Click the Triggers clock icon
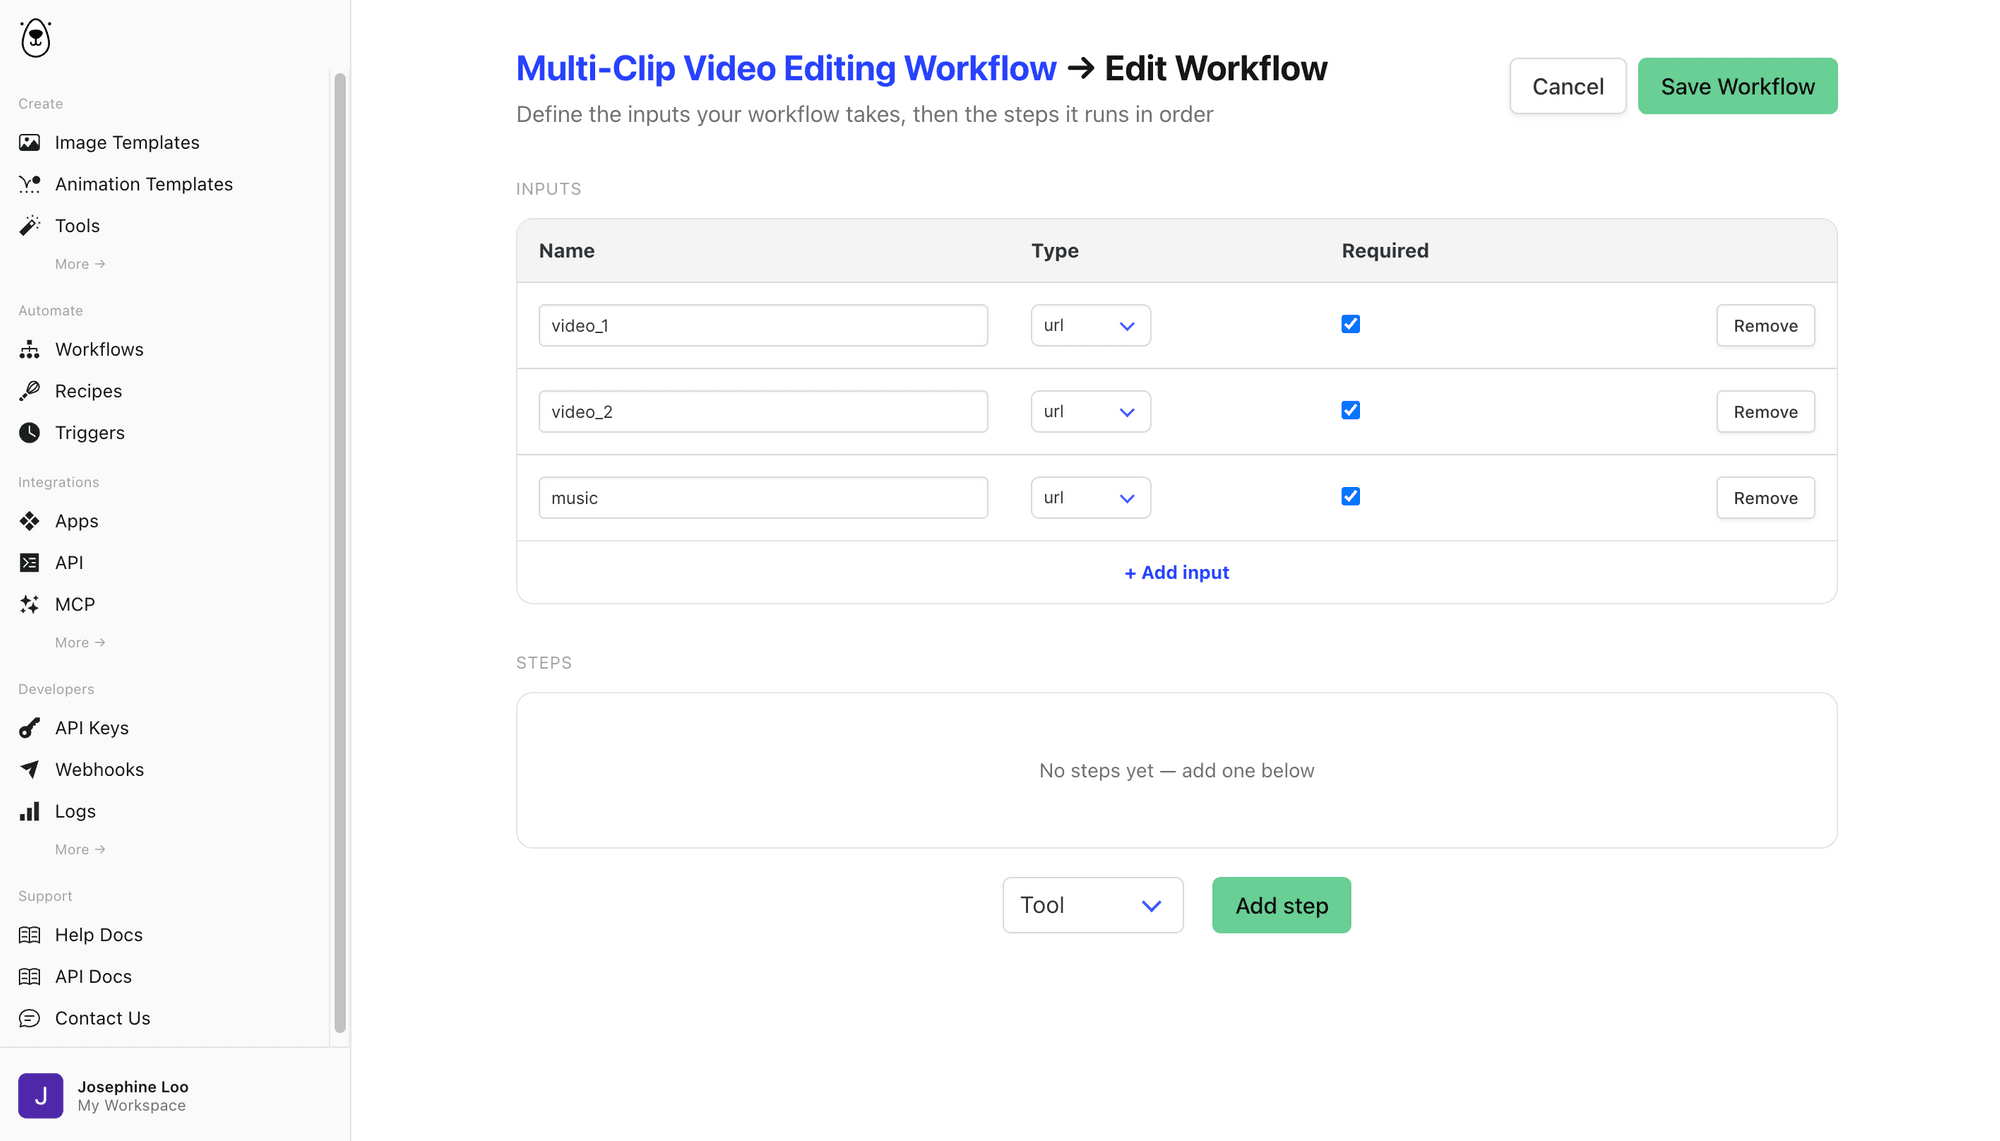Screen dimensions: 2000x1141 (30, 433)
